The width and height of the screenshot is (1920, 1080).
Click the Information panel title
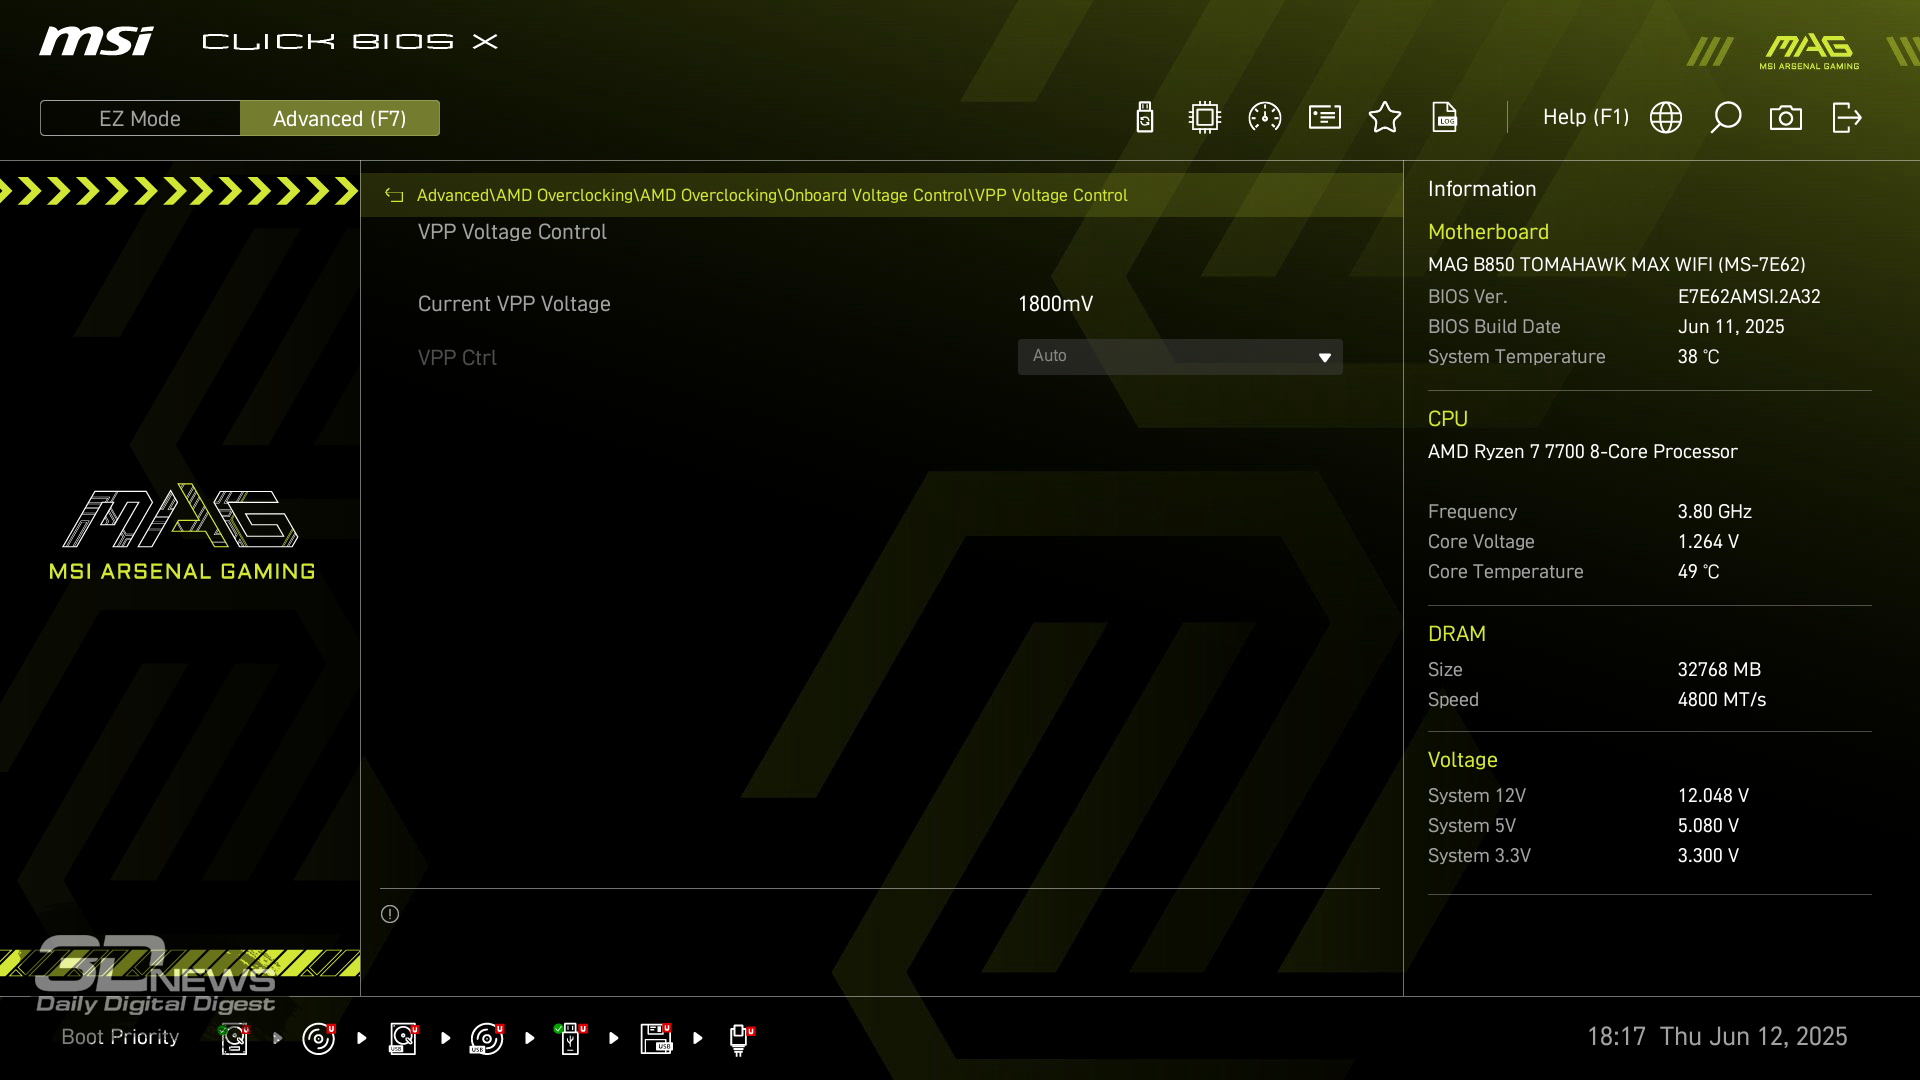[x=1482, y=189]
